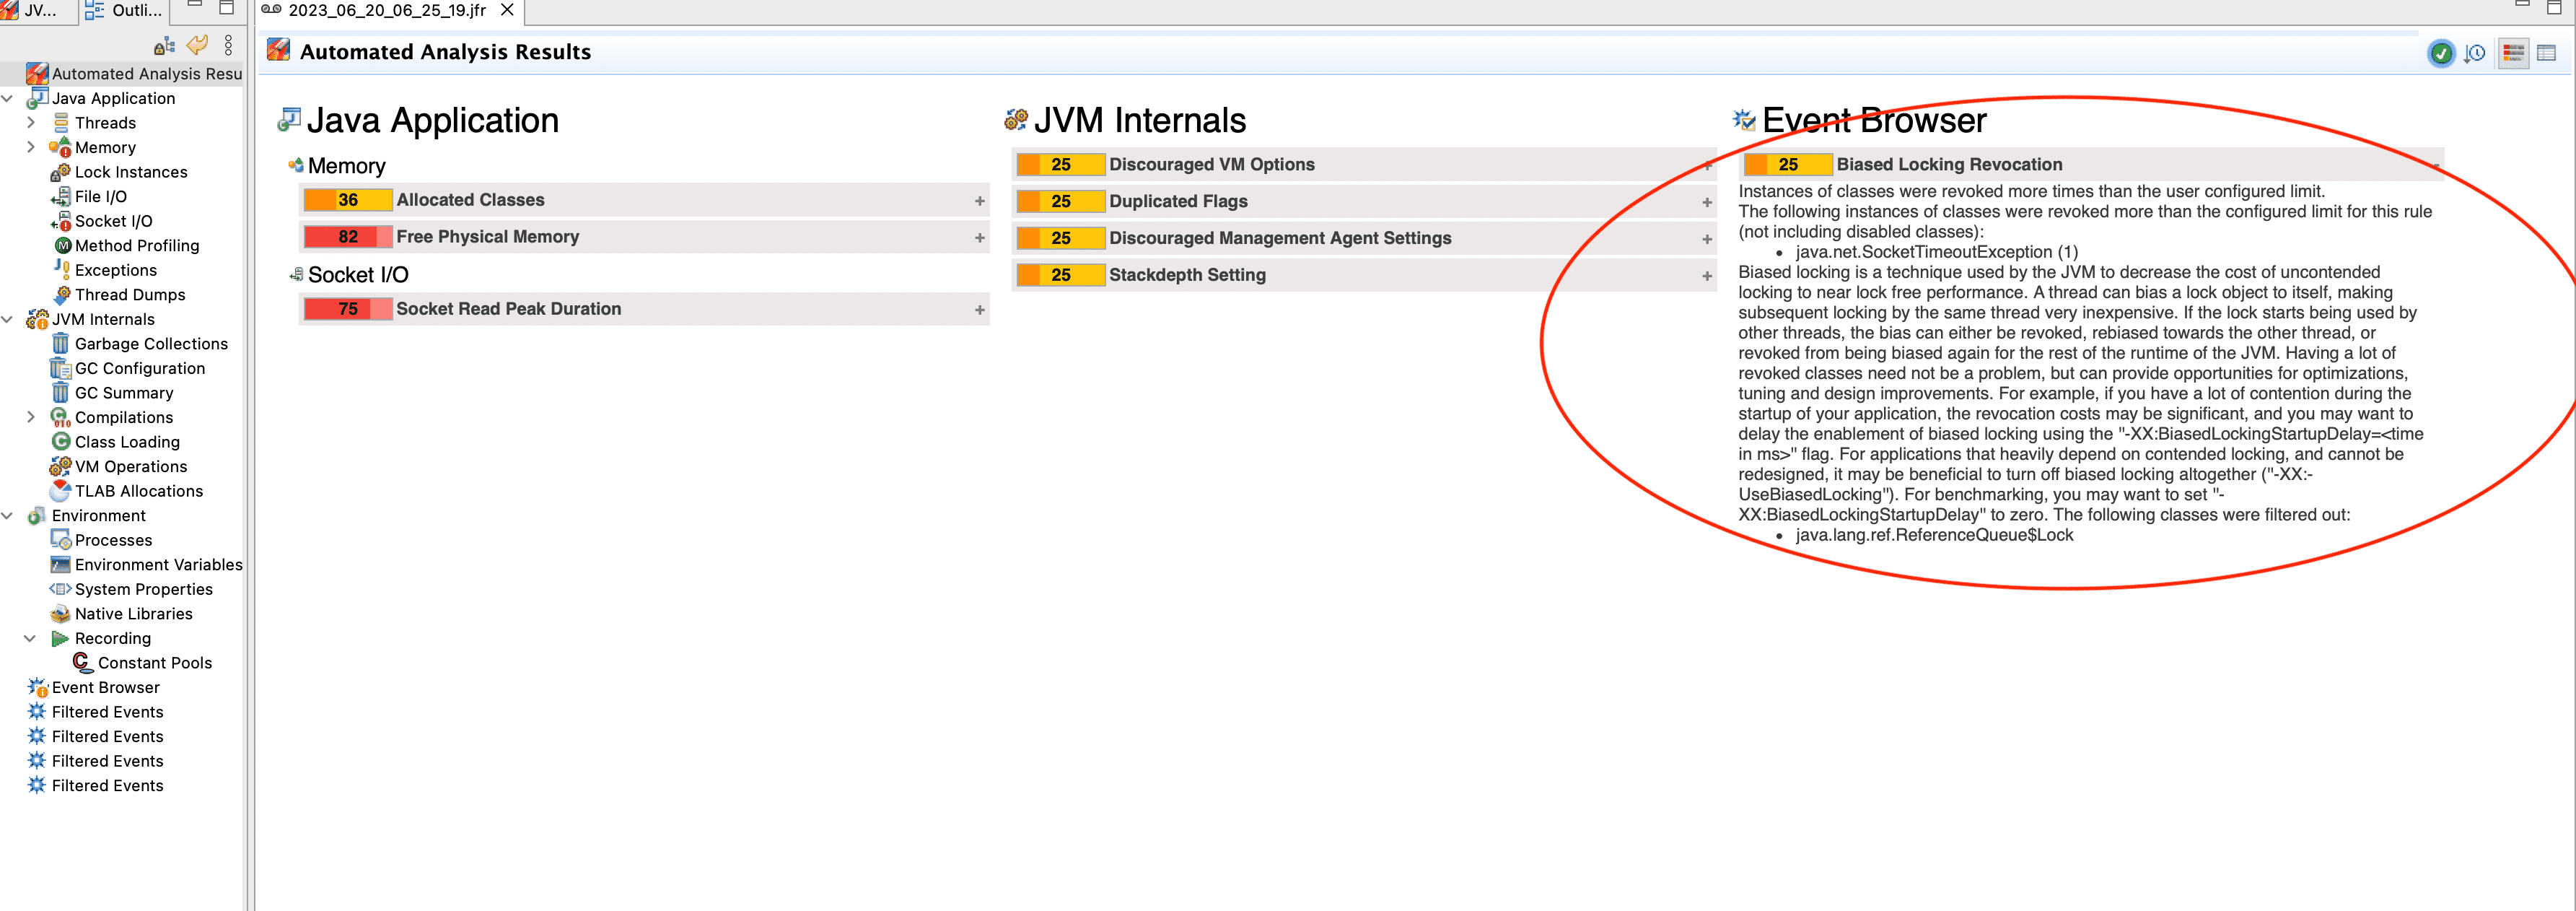This screenshot has width=2576, height=911.
Task: Click the analysis time range clock icon
Action: (2475, 53)
